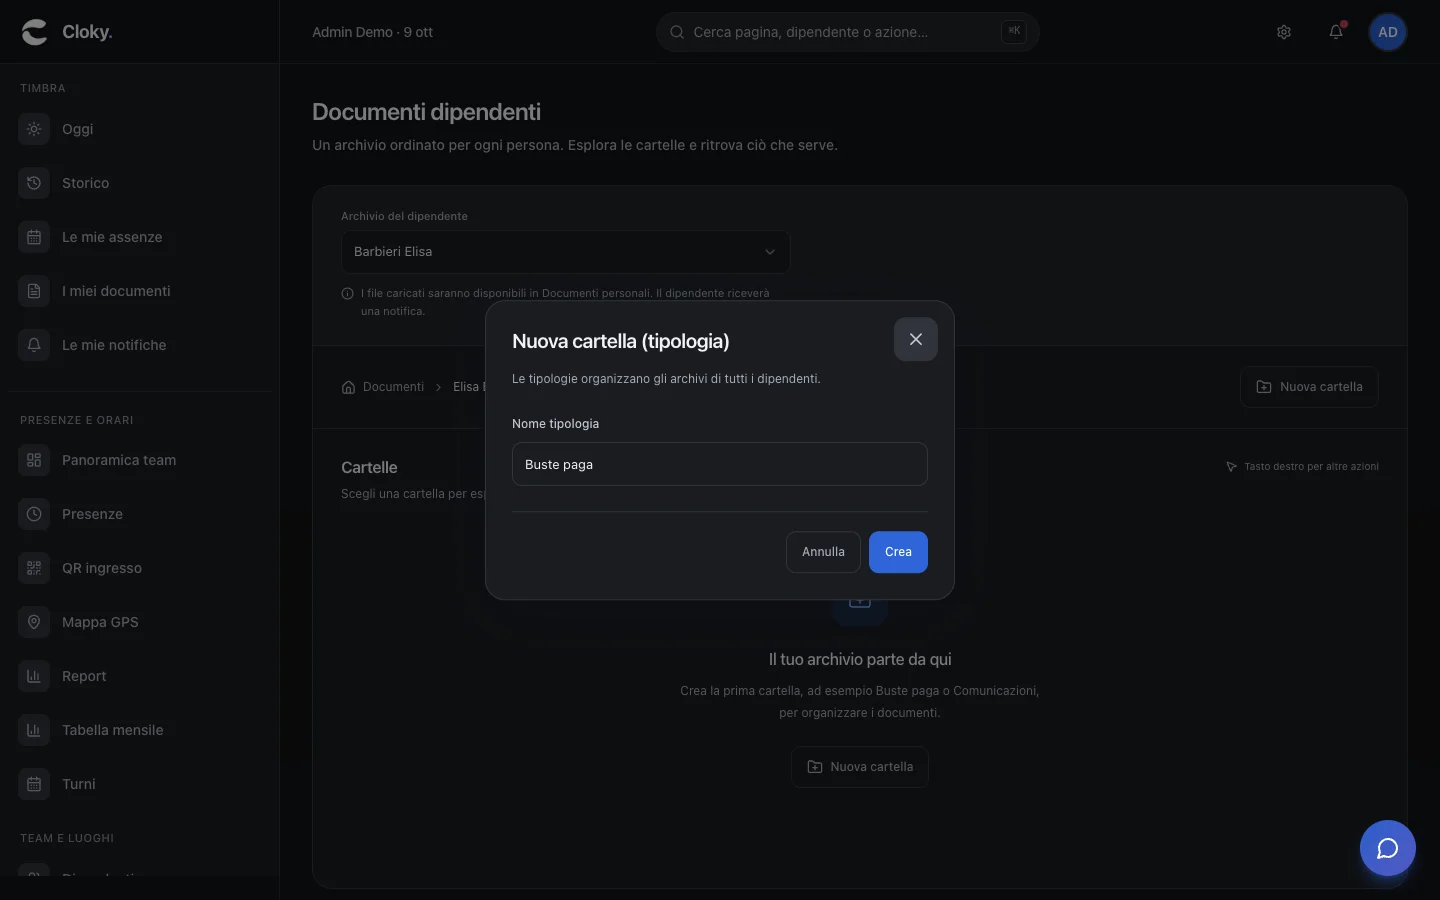Click the AD user avatar
The image size is (1440, 900).
click(1388, 32)
